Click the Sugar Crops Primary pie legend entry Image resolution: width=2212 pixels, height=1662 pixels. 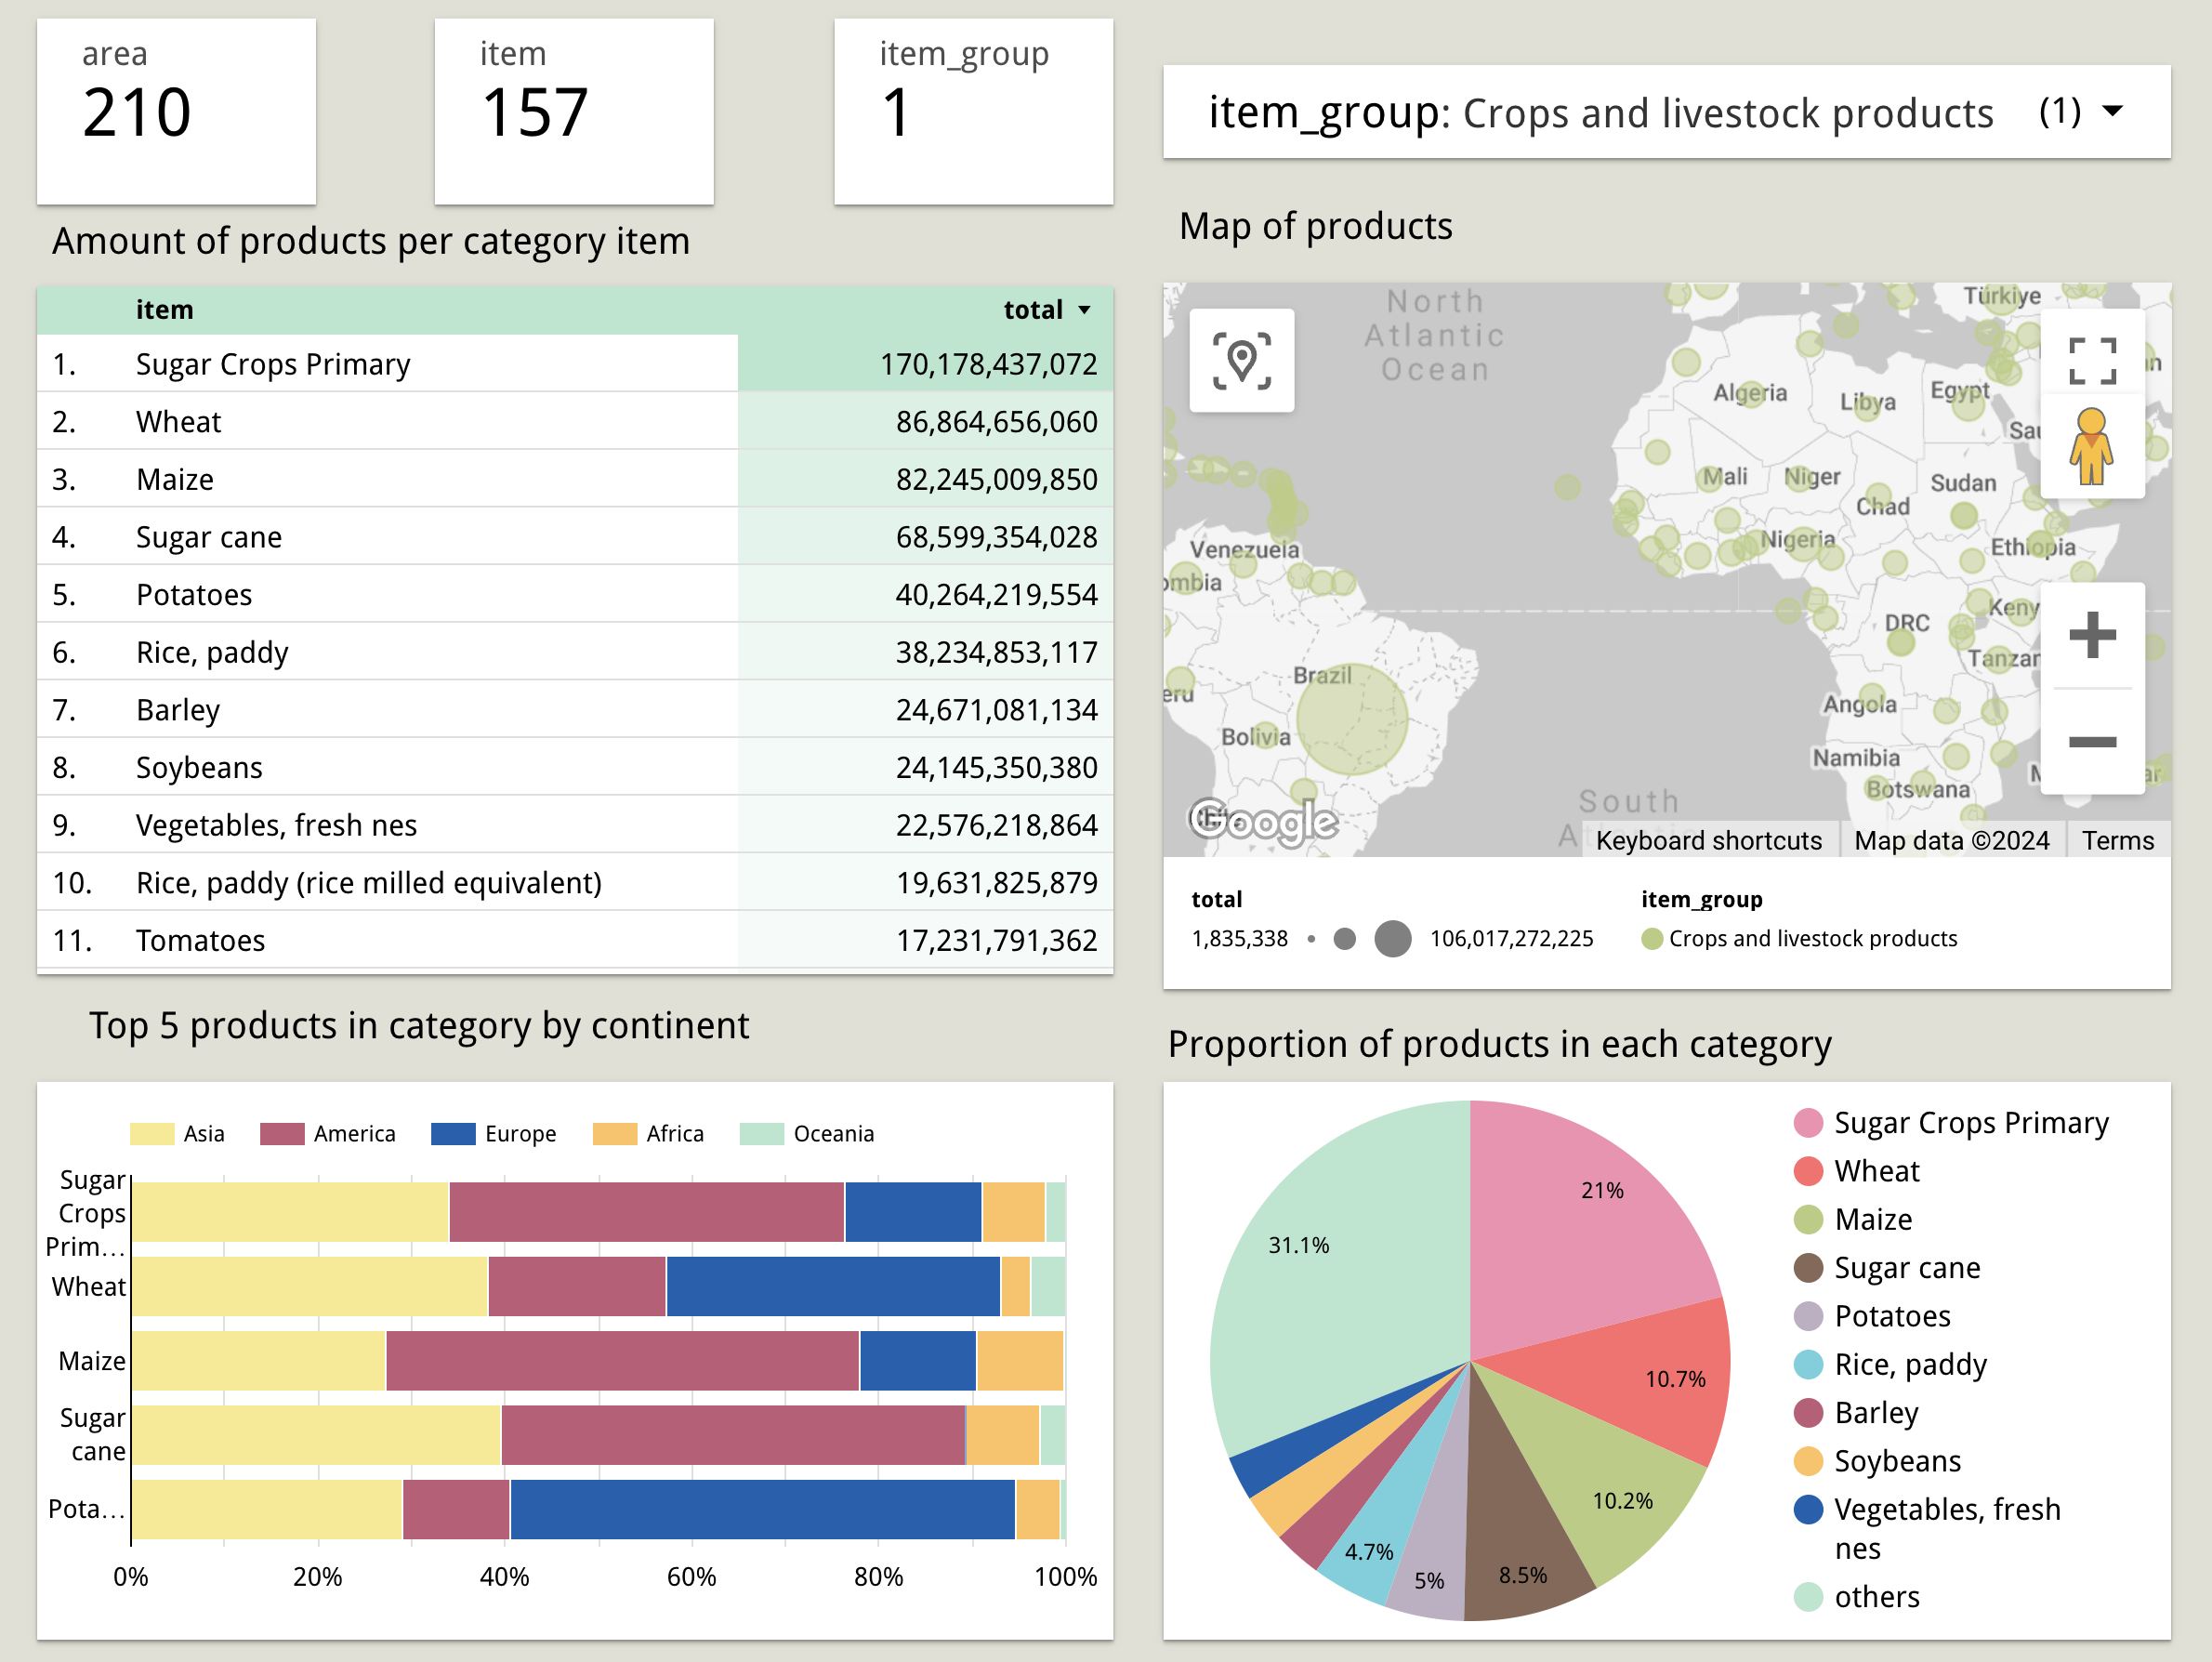(1951, 1123)
